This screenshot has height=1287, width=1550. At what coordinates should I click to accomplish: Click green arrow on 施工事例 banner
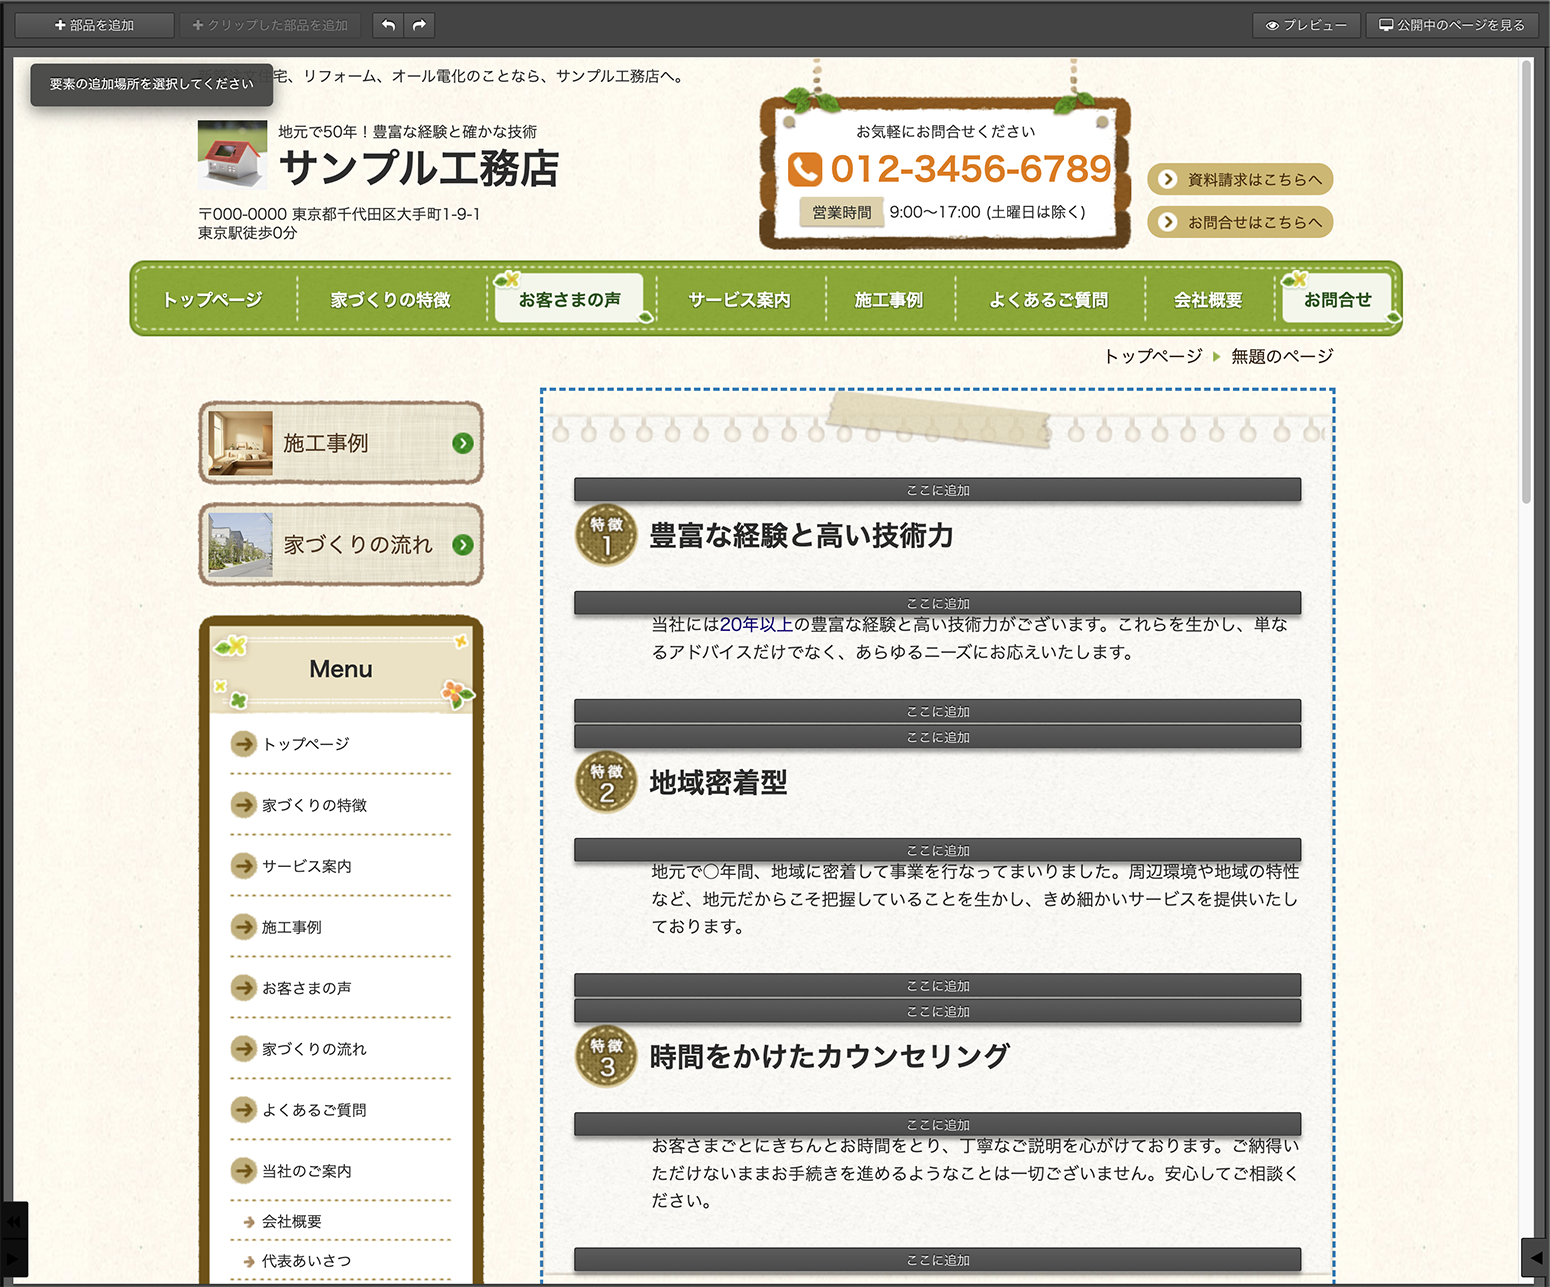point(462,443)
